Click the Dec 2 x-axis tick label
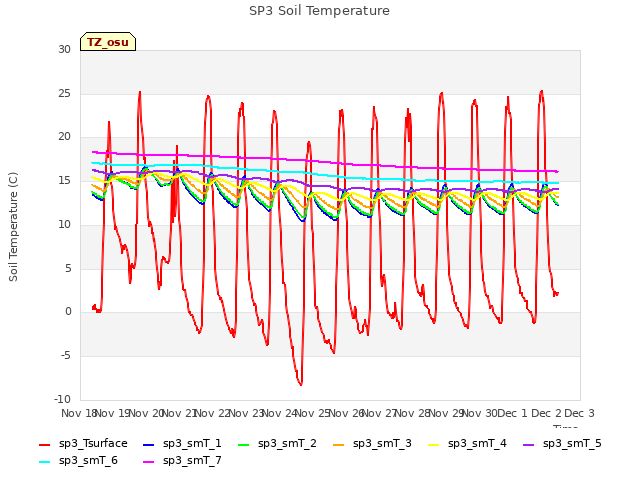Screen dimensions: 640x480 coord(546,413)
